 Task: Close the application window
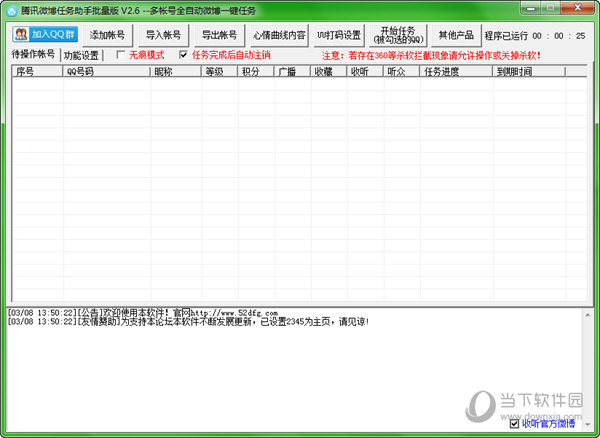(x=578, y=8)
